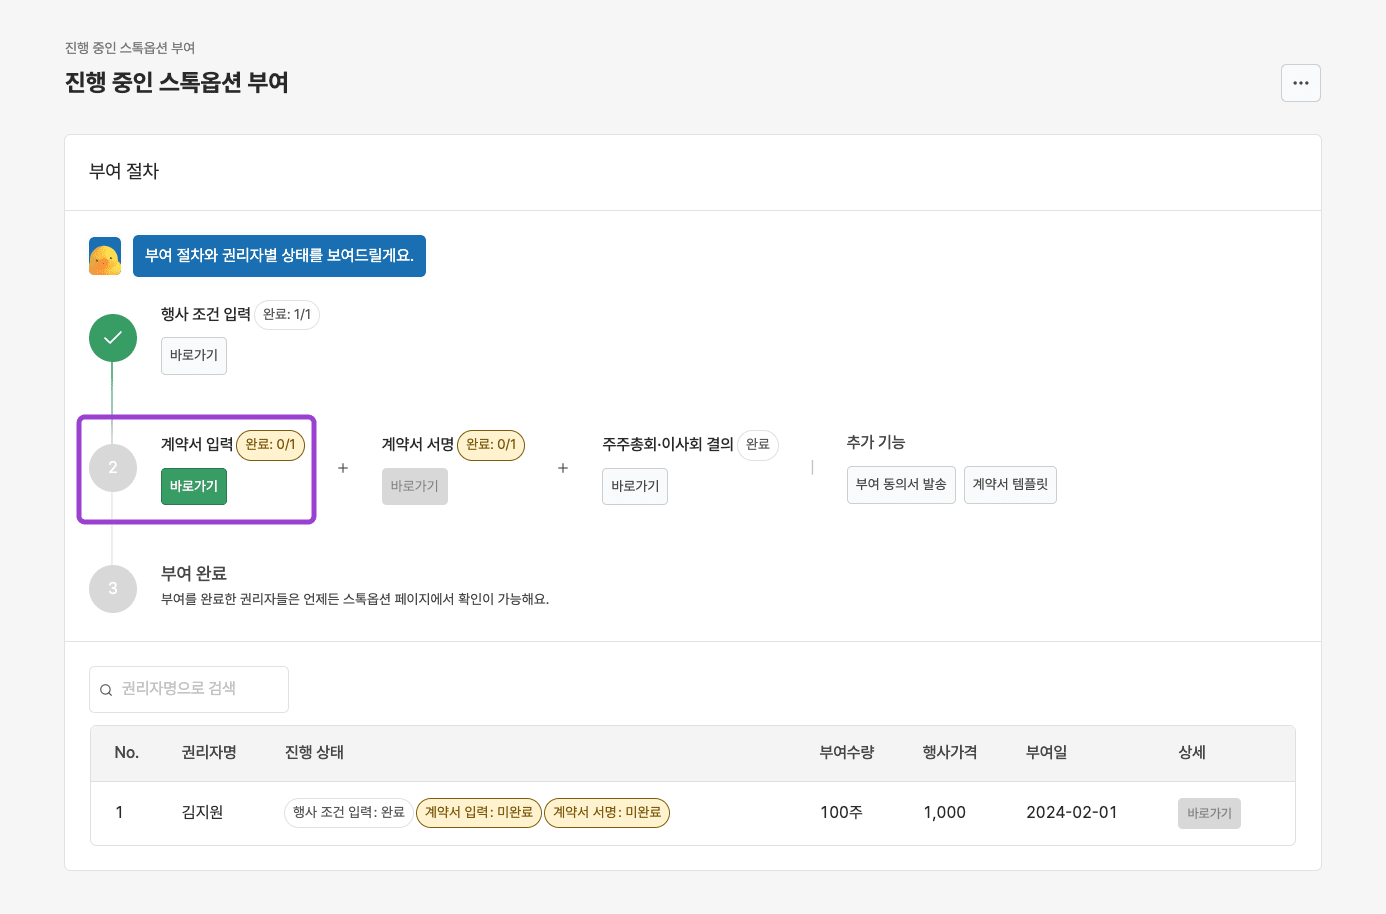
Task: Click the blue assistant message bubble
Action: tap(279, 256)
